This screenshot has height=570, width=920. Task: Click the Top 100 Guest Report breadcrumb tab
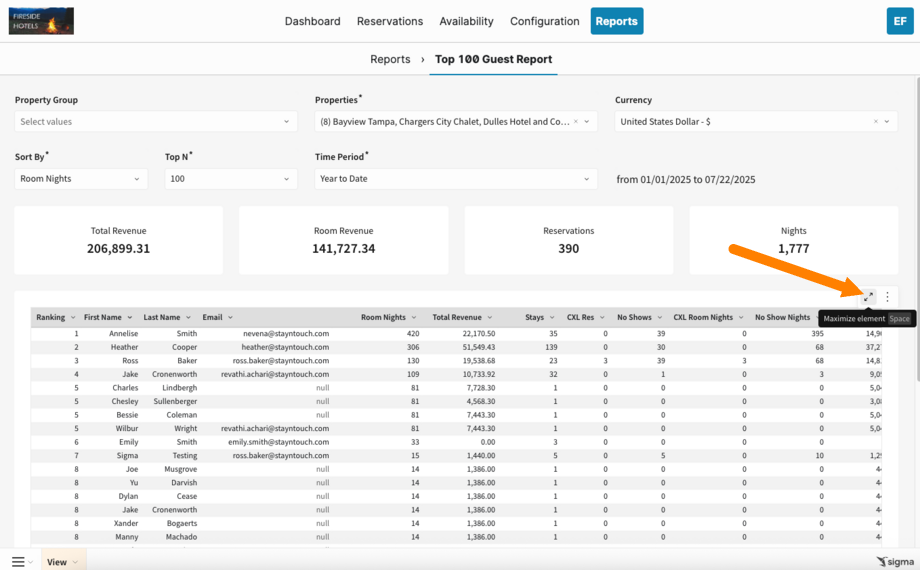pos(493,59)
